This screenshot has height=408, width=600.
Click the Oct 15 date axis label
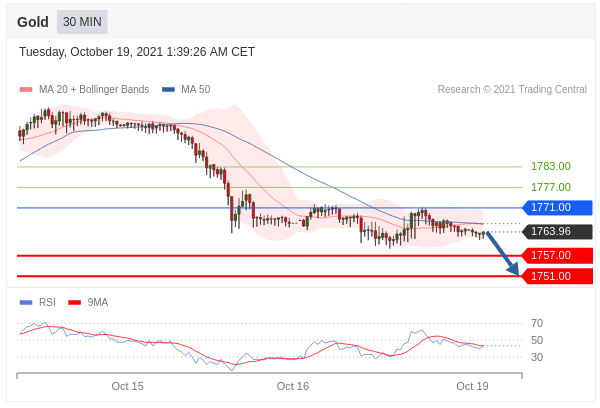pyautogui.click(x=127, y=386)
